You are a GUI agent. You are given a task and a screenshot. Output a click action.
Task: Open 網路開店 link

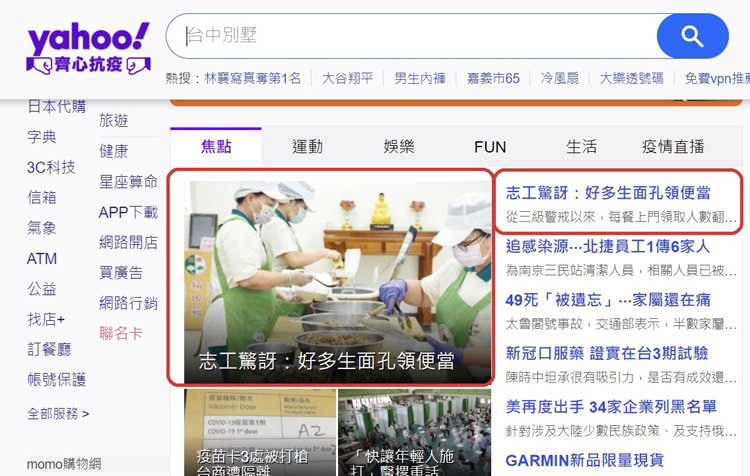pos(128,243)
